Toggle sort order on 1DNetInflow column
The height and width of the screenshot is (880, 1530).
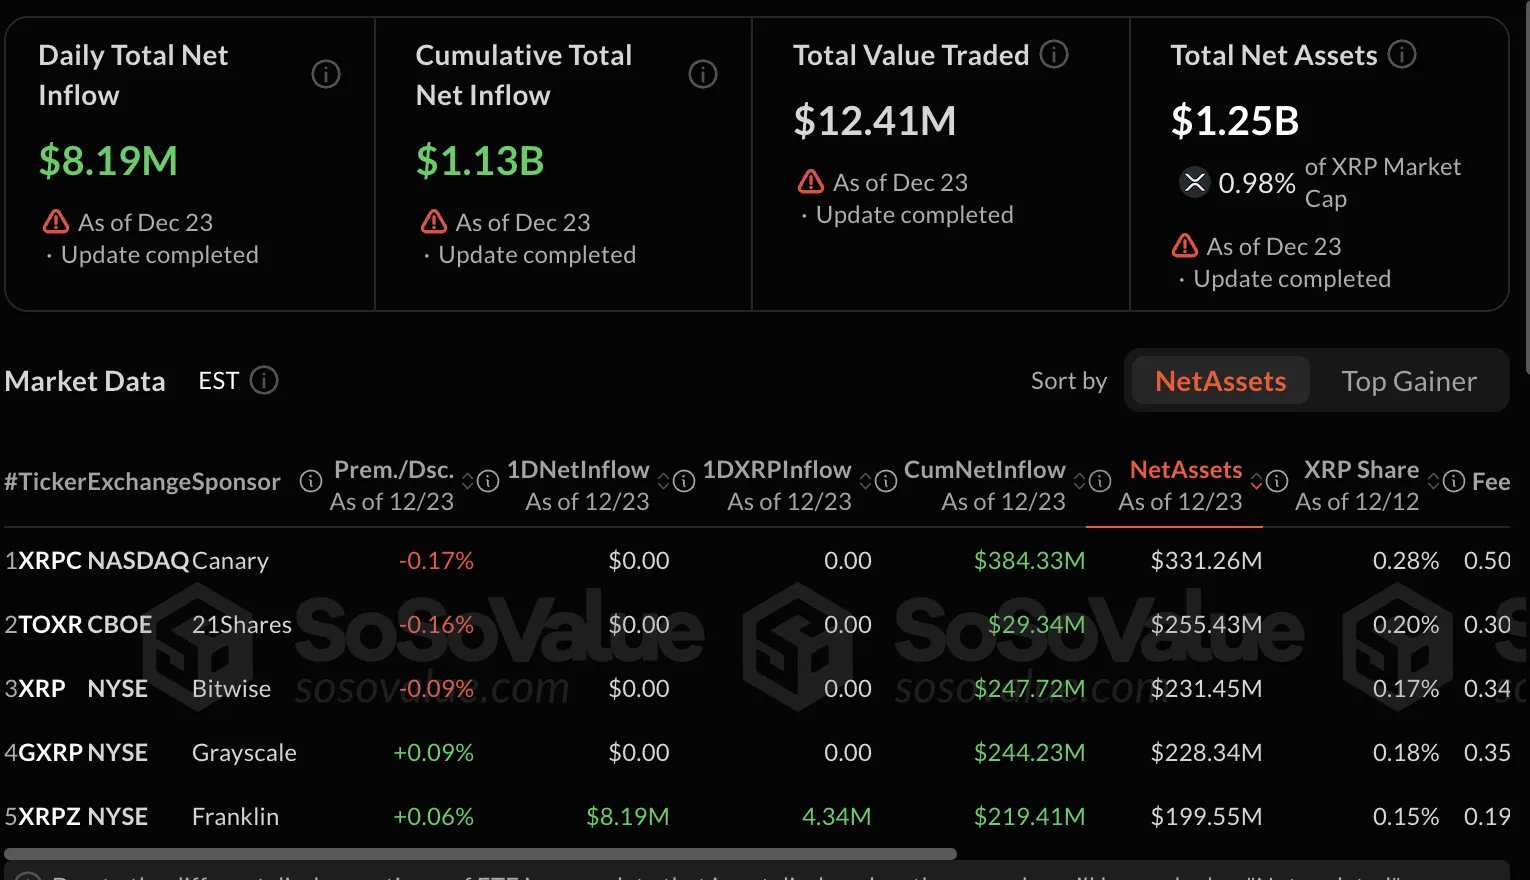(x=663, y=481)
